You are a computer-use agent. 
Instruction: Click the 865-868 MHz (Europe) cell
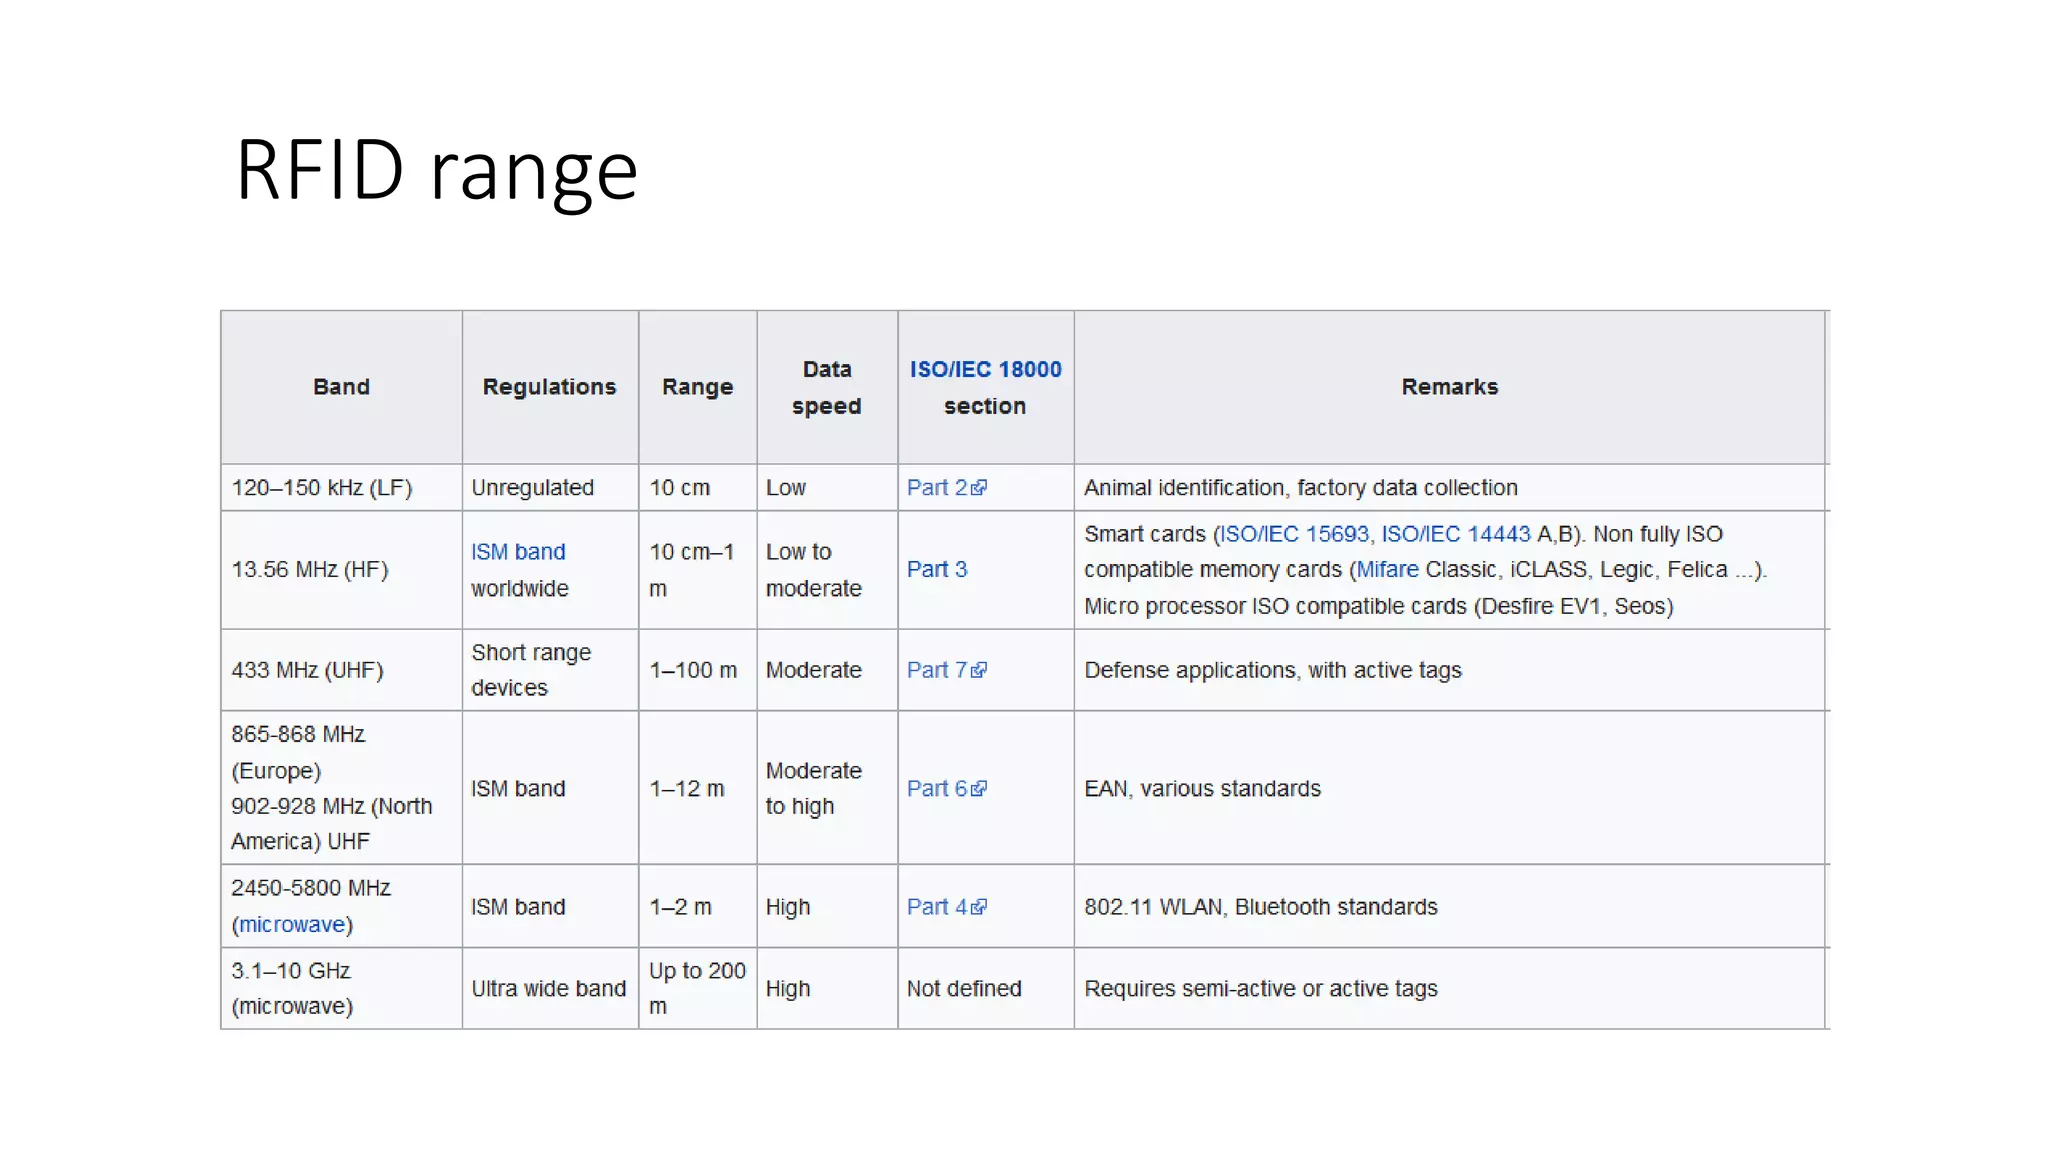pyautogui.click(x=341, y=788)
